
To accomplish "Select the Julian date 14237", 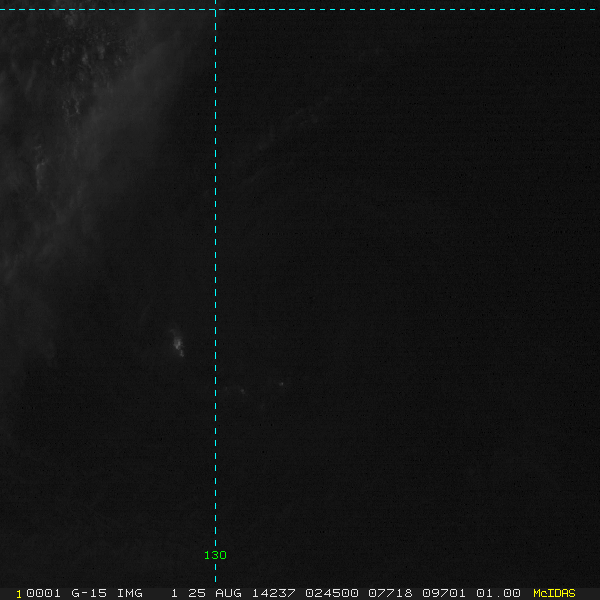I will click(x=274, y=593).
